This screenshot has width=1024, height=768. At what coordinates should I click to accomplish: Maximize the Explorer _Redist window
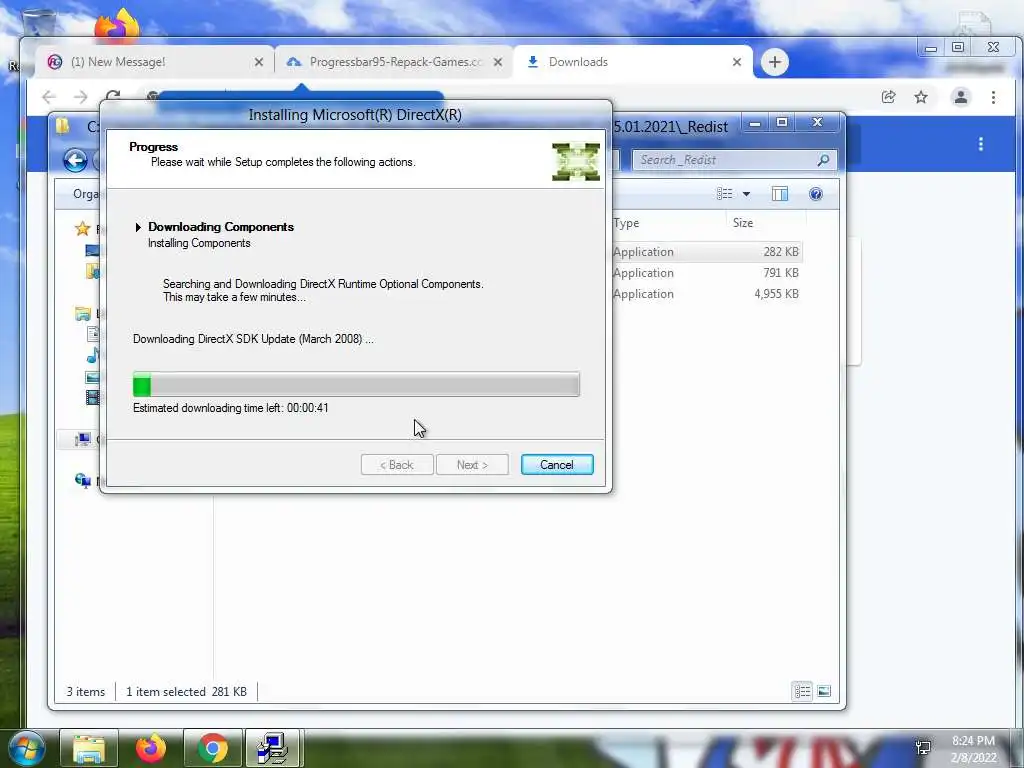coord(782,123)
